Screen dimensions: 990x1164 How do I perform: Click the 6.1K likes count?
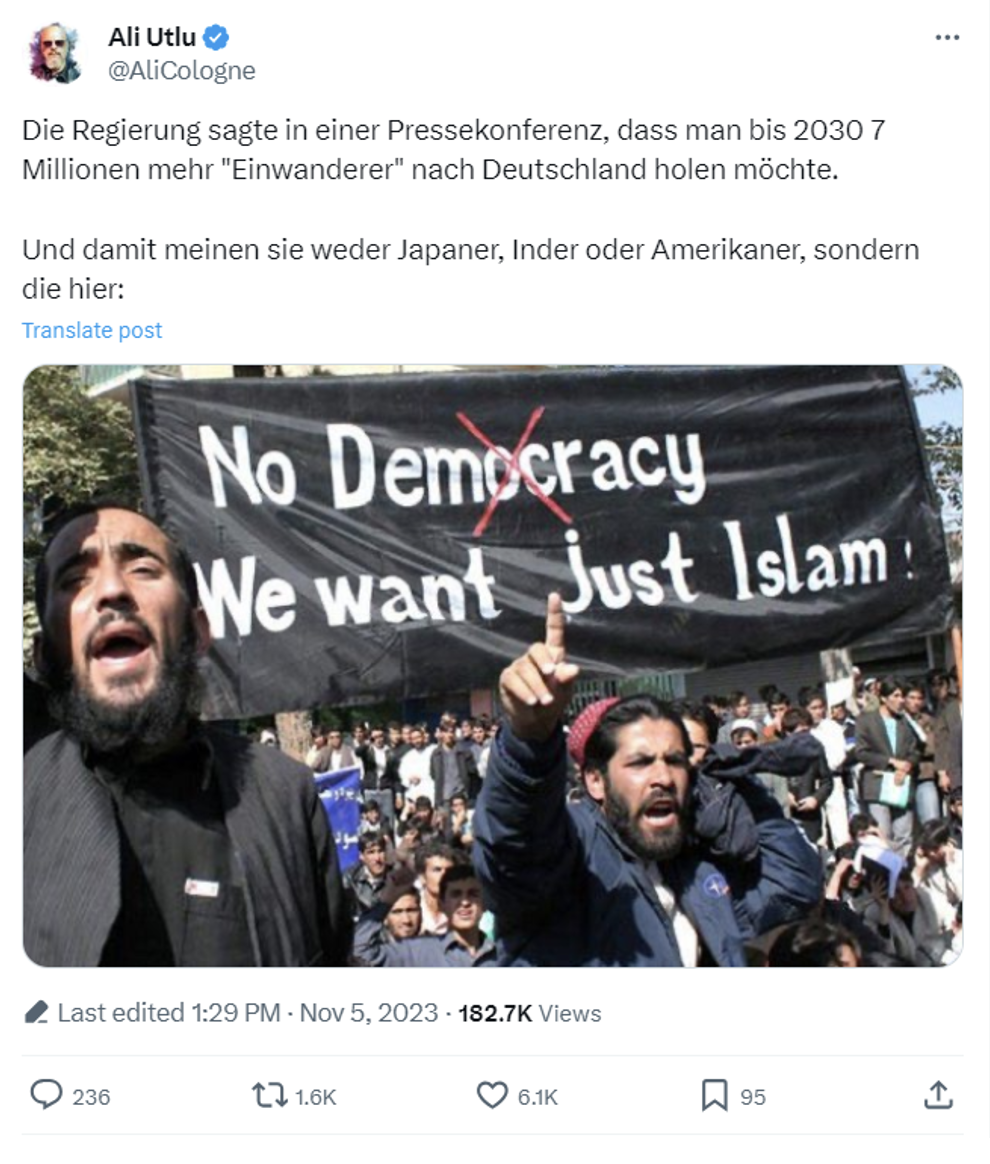tap(537, 1096)
